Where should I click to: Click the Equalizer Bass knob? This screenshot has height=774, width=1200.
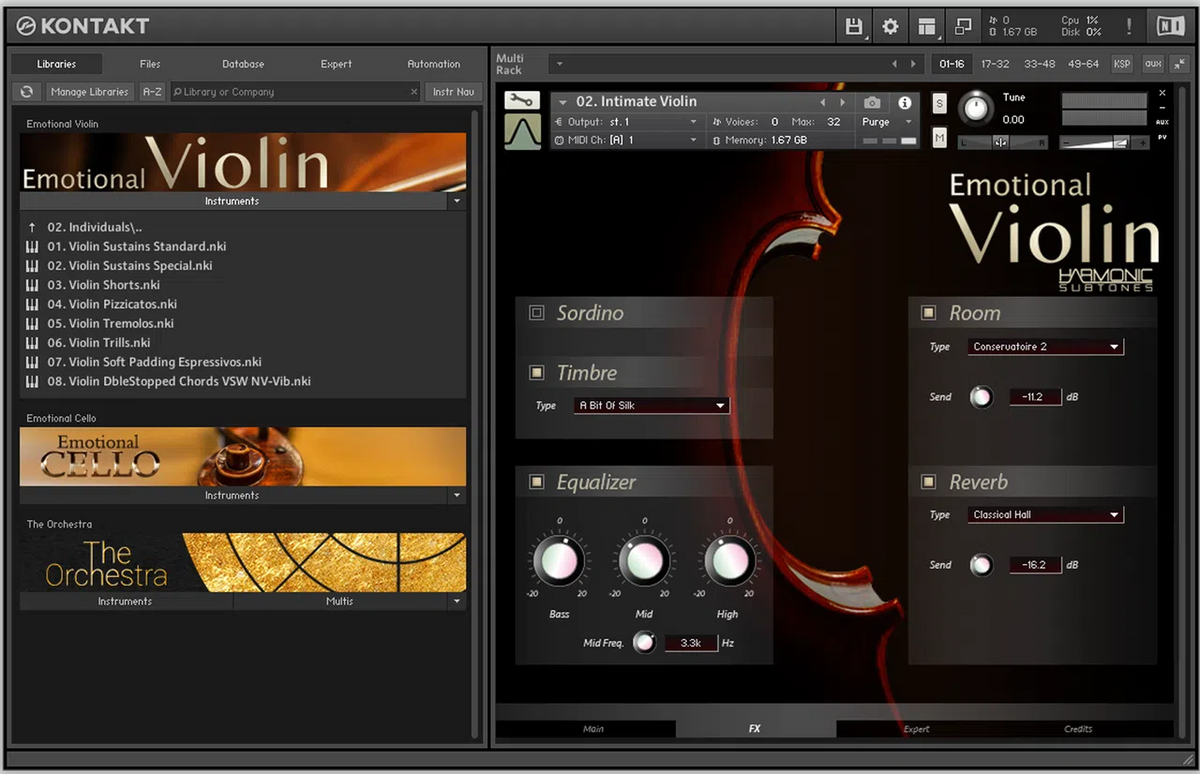point(558,562)
